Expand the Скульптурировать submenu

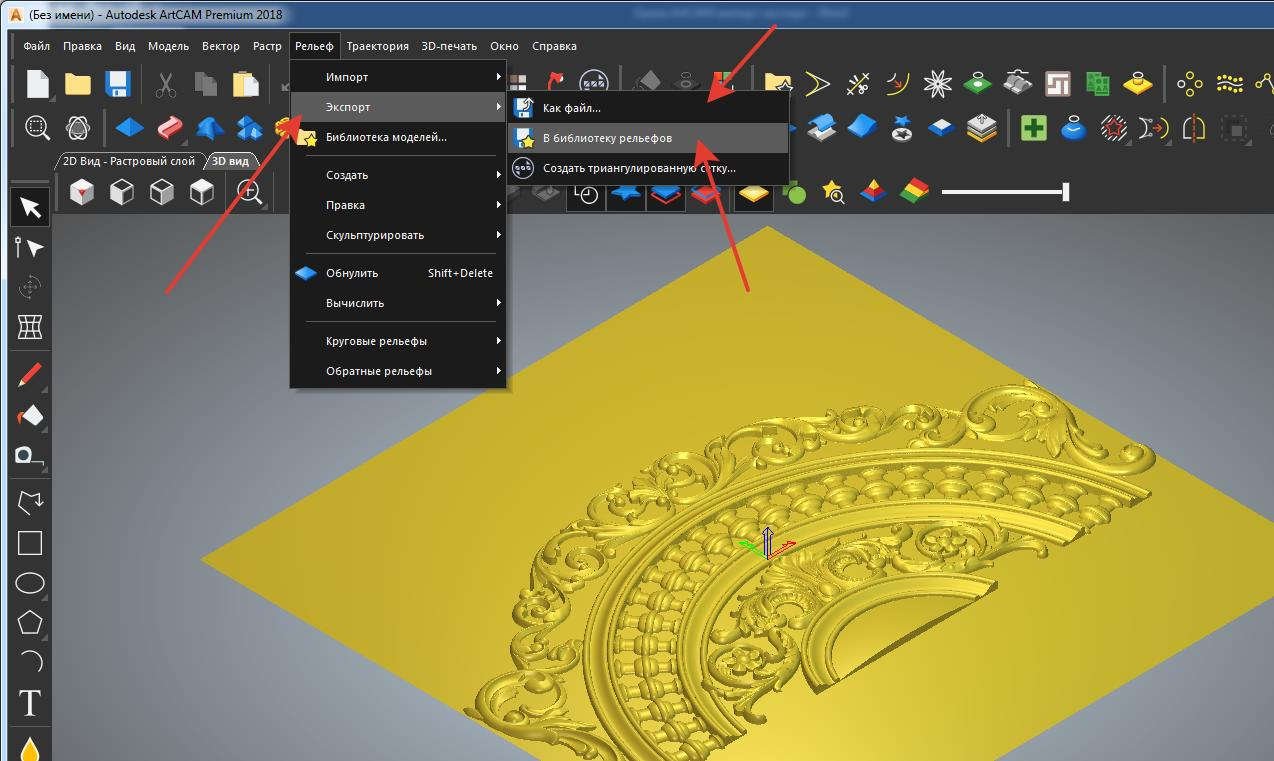[x=398, y=235]
